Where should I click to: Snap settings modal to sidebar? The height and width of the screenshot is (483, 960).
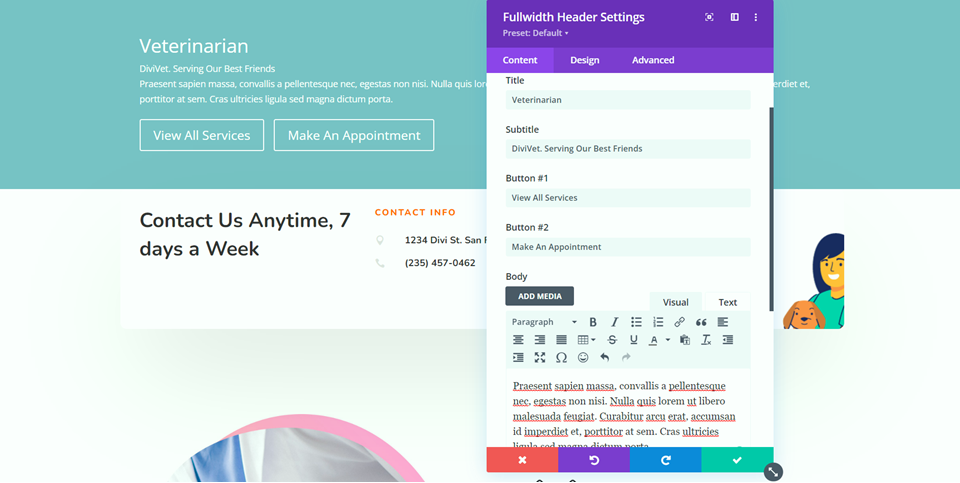click(735, 17)
